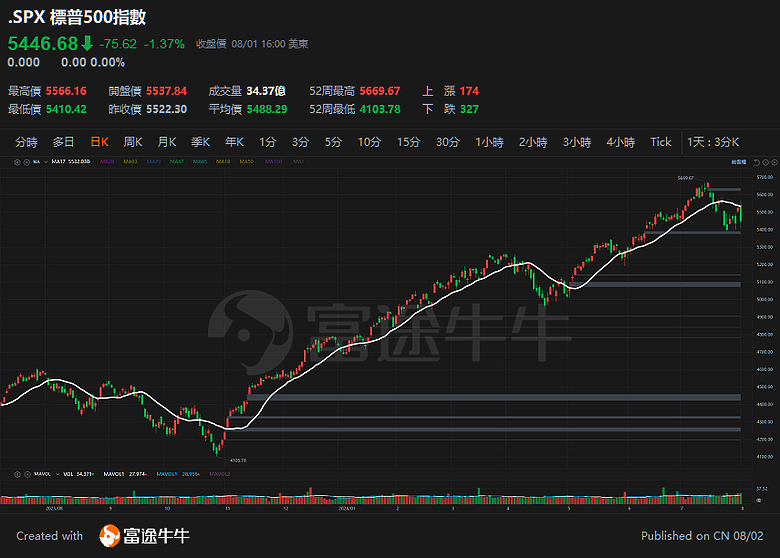Click the 最低價 value 5410.42
This screenshot has height=558, width=780.
66,109
